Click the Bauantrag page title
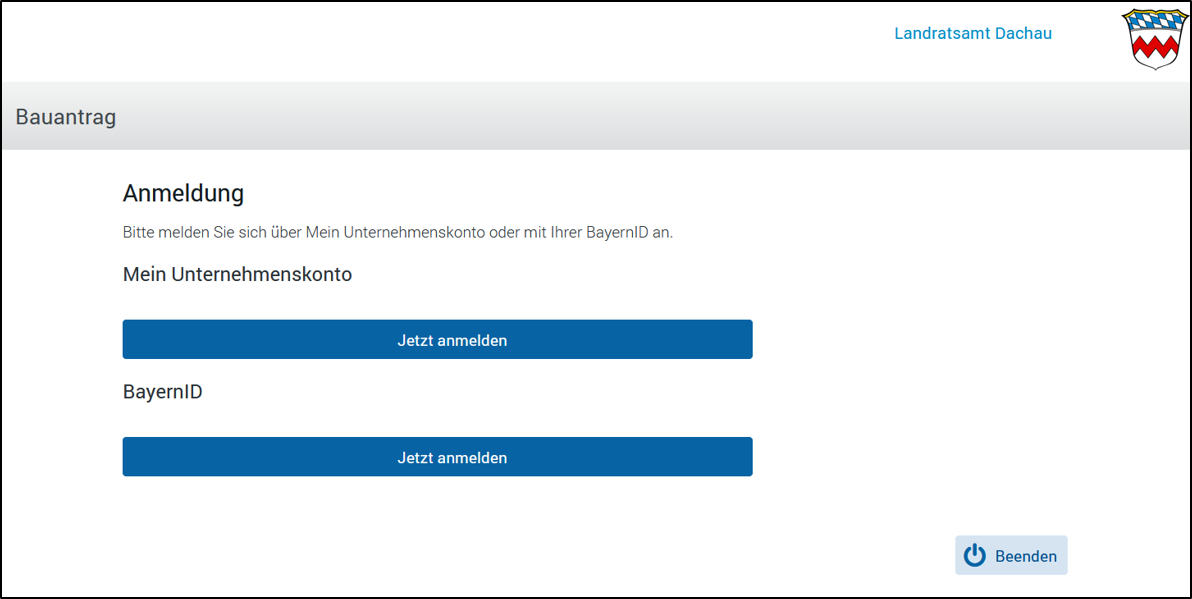 tap(66, 117)
